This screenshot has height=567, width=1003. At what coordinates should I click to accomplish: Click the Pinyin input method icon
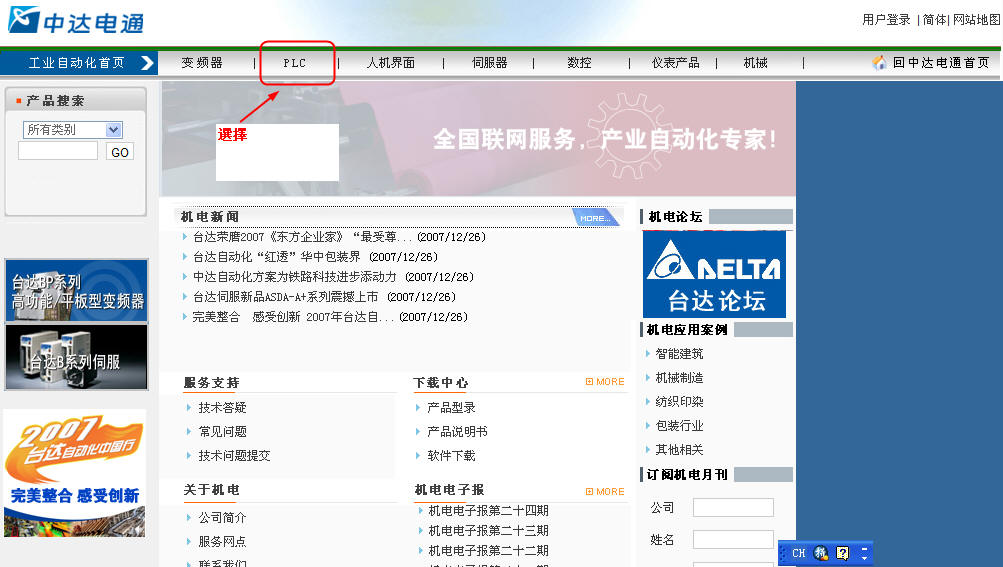point(821,553)
